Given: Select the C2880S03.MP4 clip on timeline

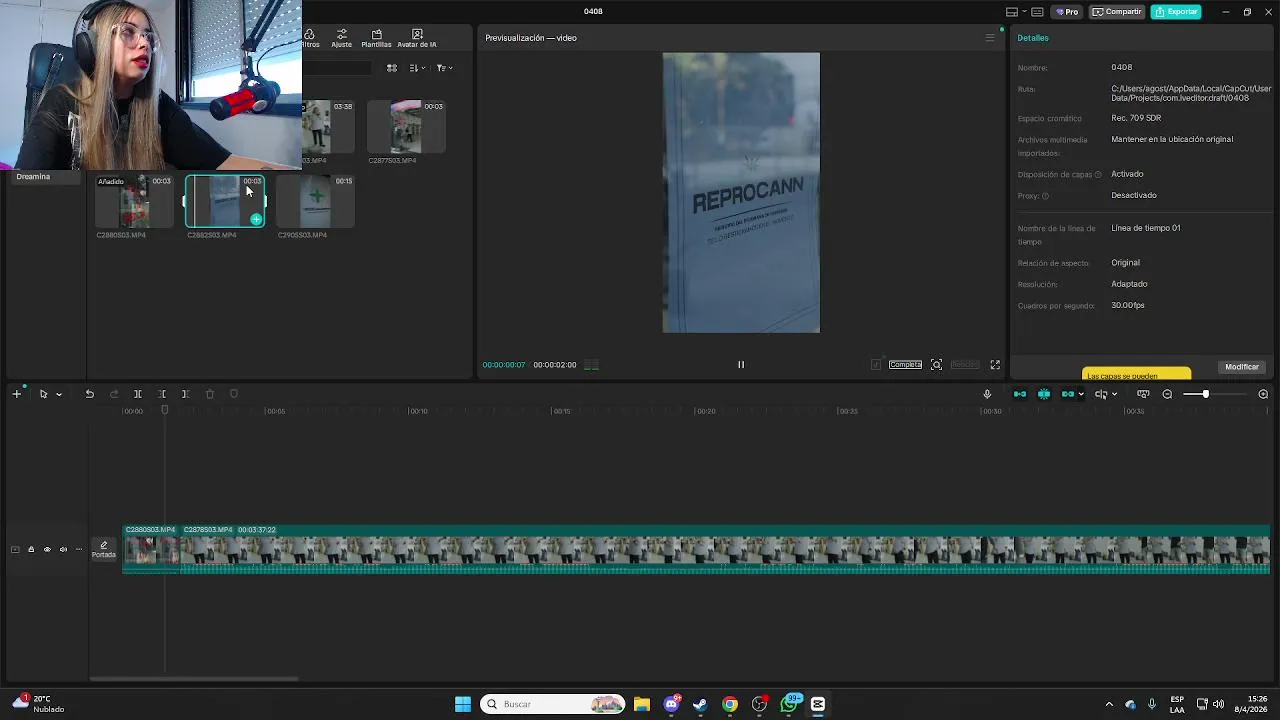Looking at the screenshot, I should (x=151, y=549).
